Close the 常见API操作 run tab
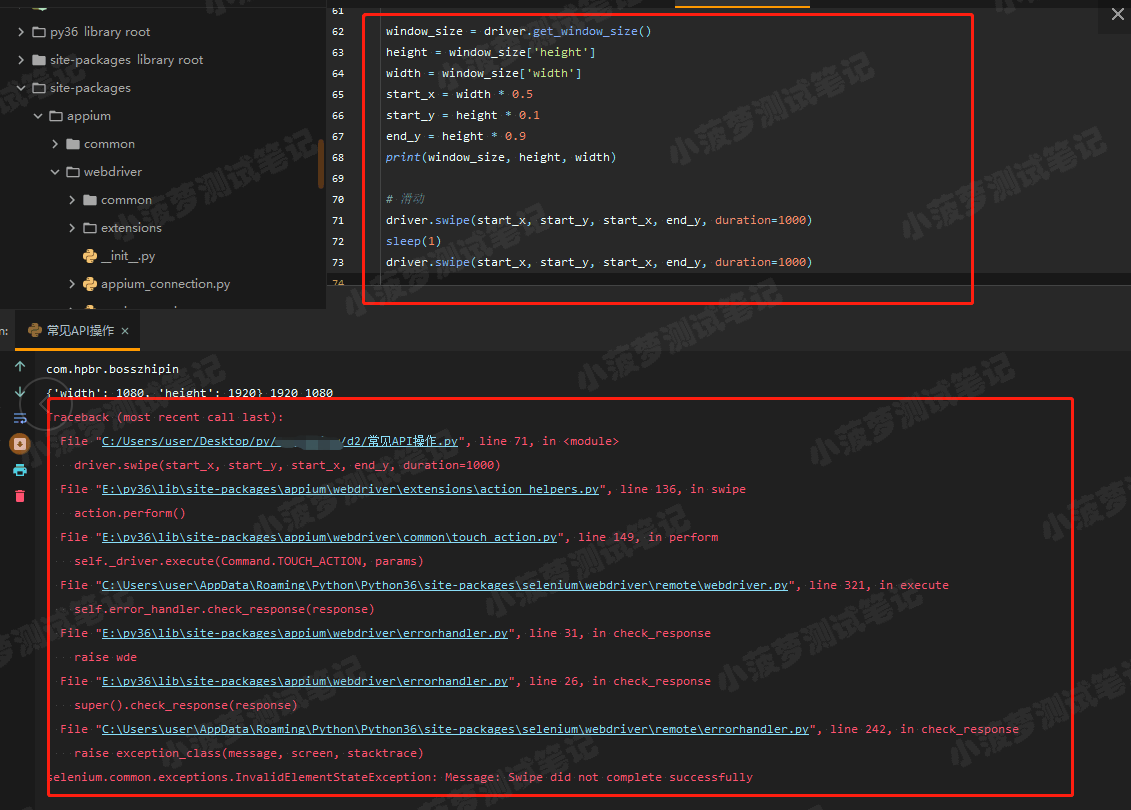 pos(125,331)
